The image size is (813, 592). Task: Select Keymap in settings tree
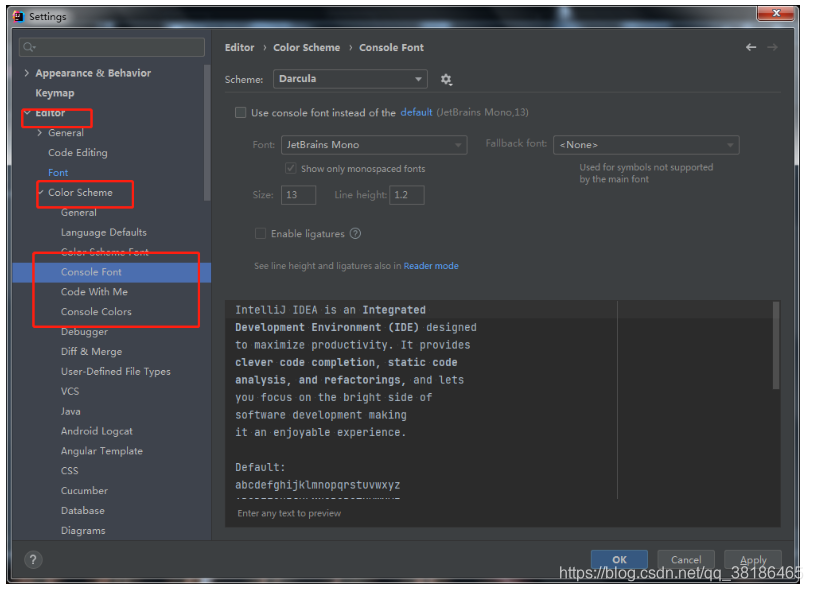[x=55, y=93]
